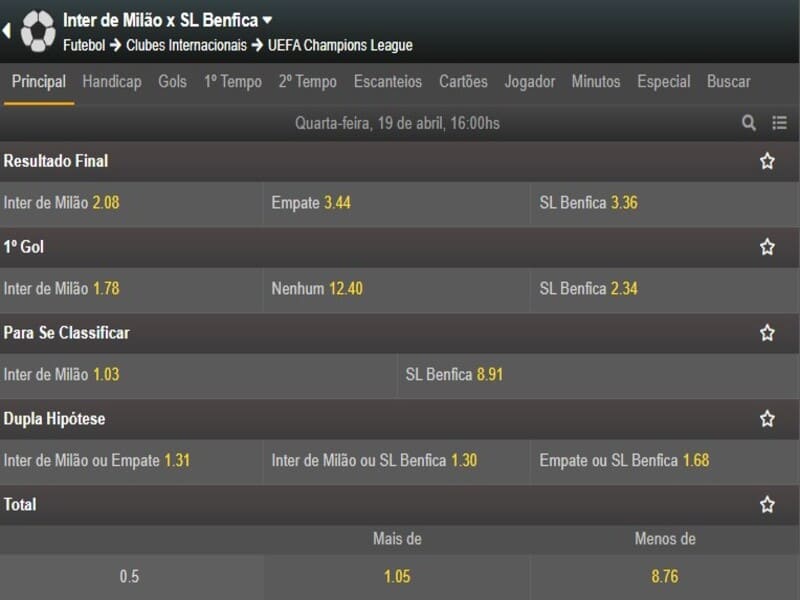The image size is (800, 600).
Task: Select Mais de 0.5 odds 1.05
Action: pyautogui.click(x=397, y=577)
